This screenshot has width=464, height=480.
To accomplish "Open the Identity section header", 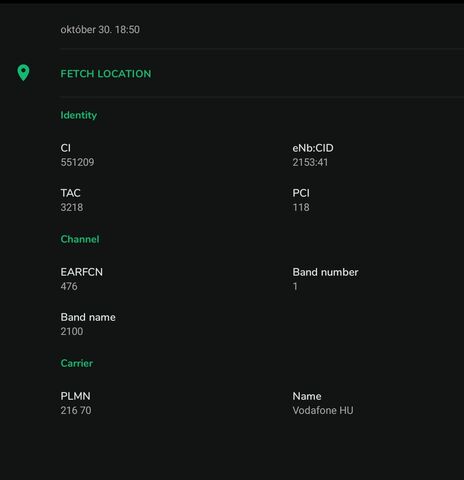I will [79, 115].
